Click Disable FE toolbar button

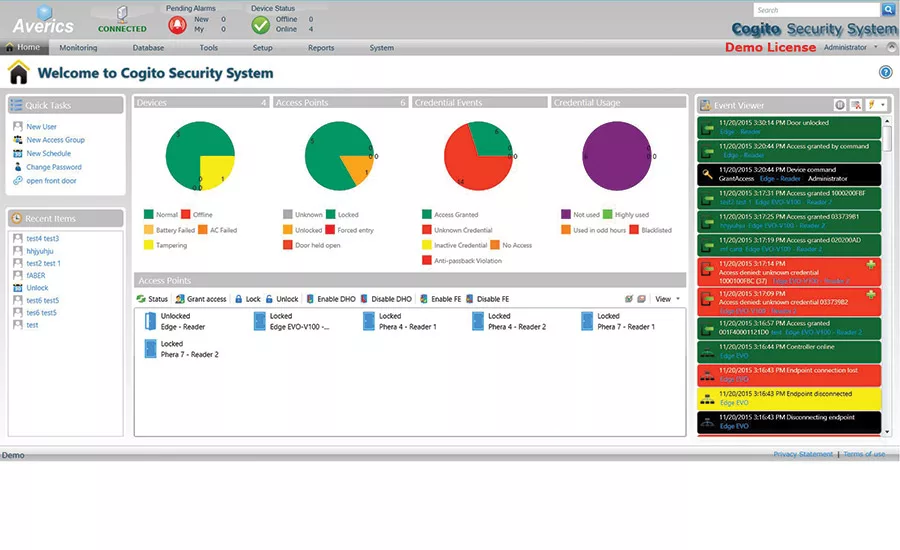(487, 299)
